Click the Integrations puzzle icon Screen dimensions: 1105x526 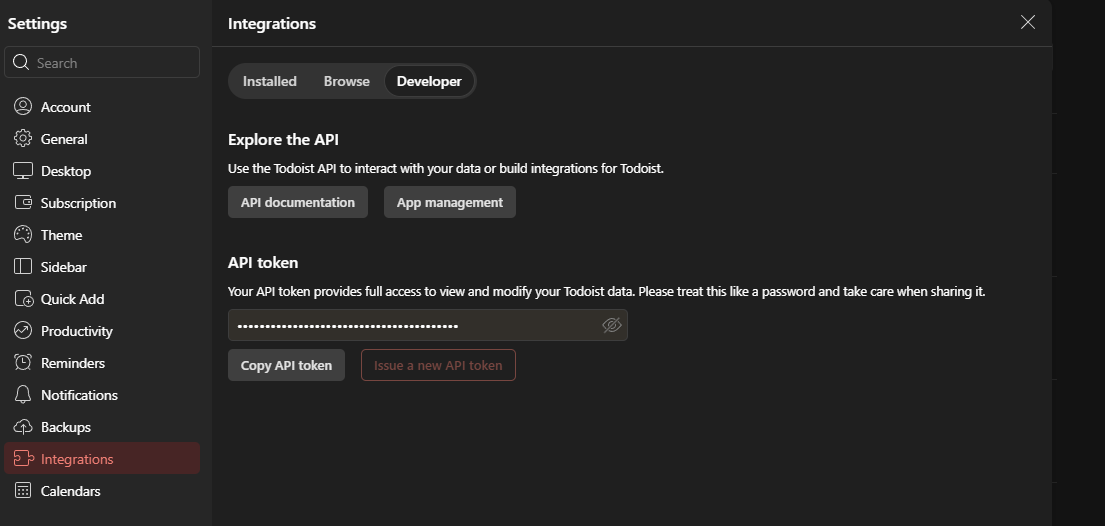coord(23,458)
